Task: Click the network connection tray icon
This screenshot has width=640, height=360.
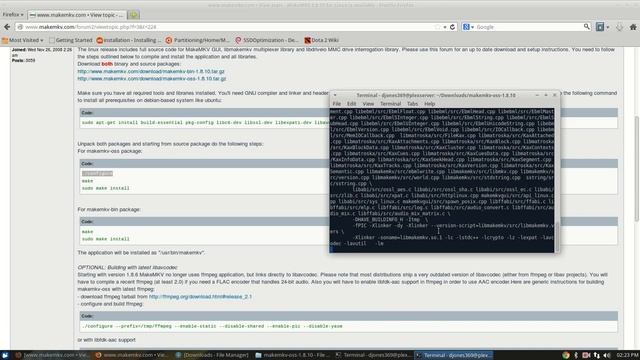Action: pos(597,355)
